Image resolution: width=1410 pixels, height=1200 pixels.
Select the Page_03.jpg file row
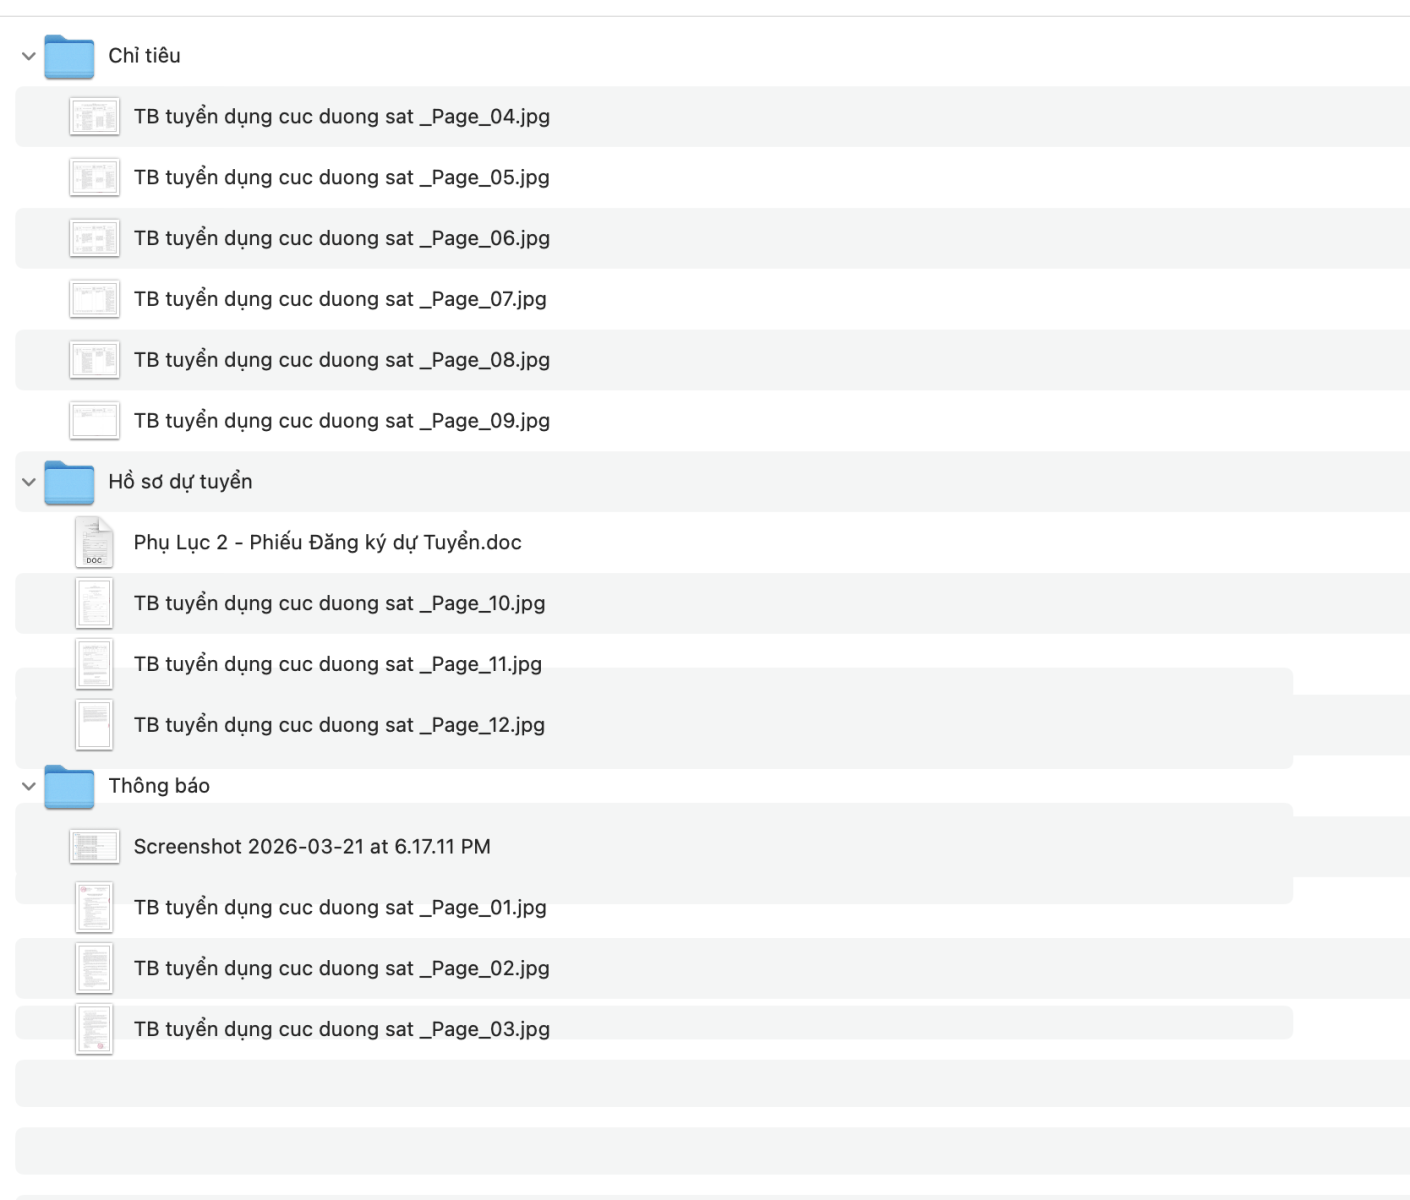341,1029
